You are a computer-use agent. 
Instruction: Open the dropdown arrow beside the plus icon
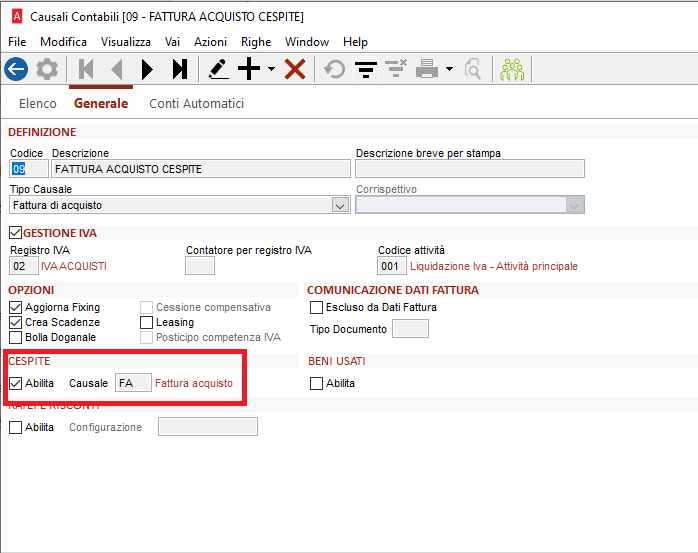pyautogui.click(x=271, y=69)
